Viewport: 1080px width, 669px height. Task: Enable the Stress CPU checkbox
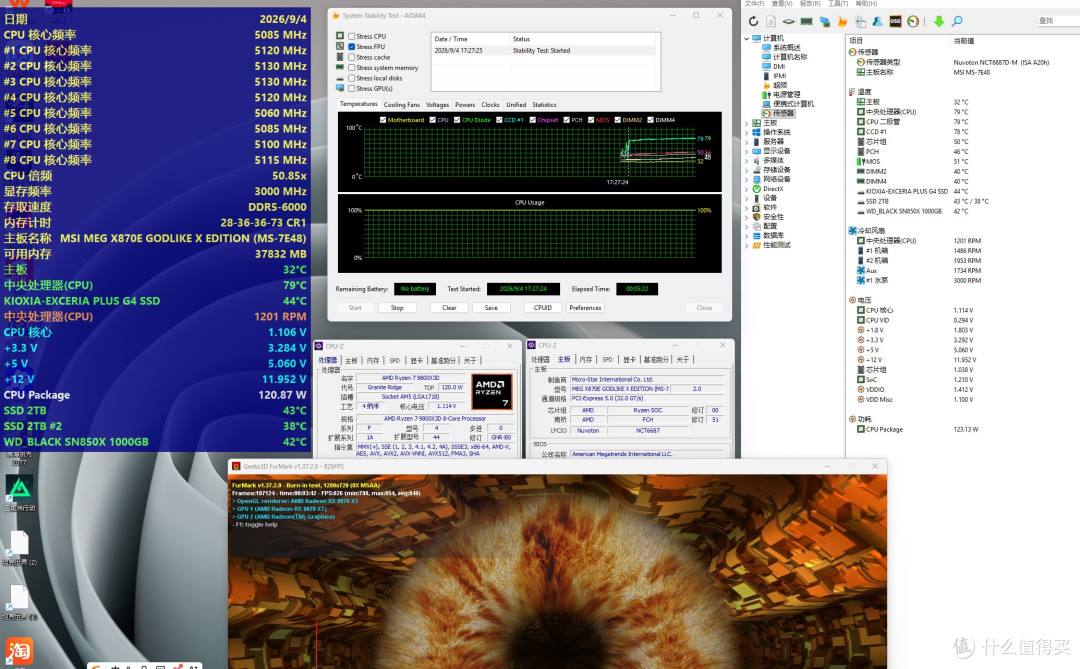351,37
